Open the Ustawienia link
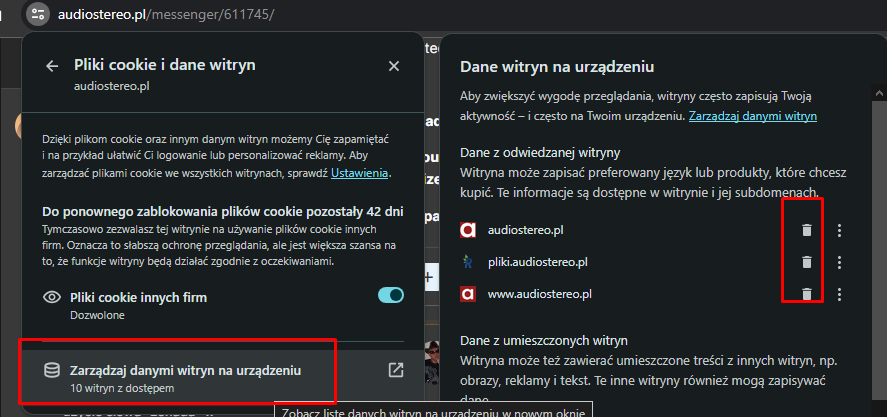 359,173
